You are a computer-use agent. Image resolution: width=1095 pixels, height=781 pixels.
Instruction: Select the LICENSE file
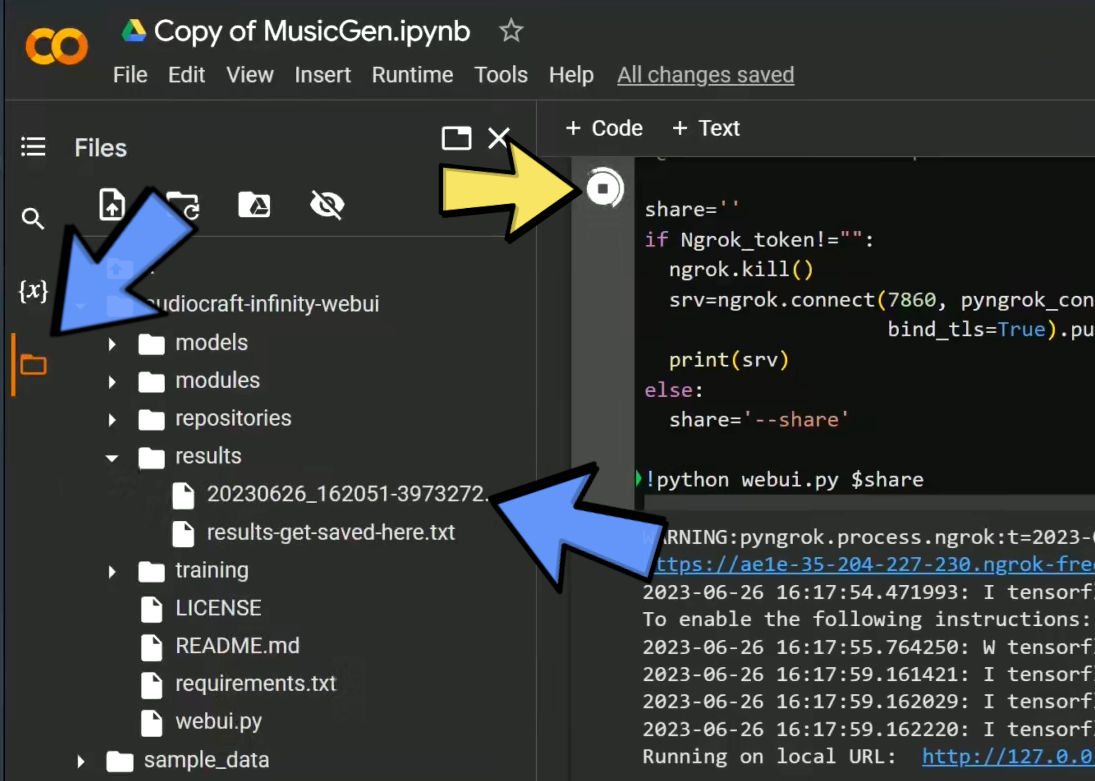218,608
